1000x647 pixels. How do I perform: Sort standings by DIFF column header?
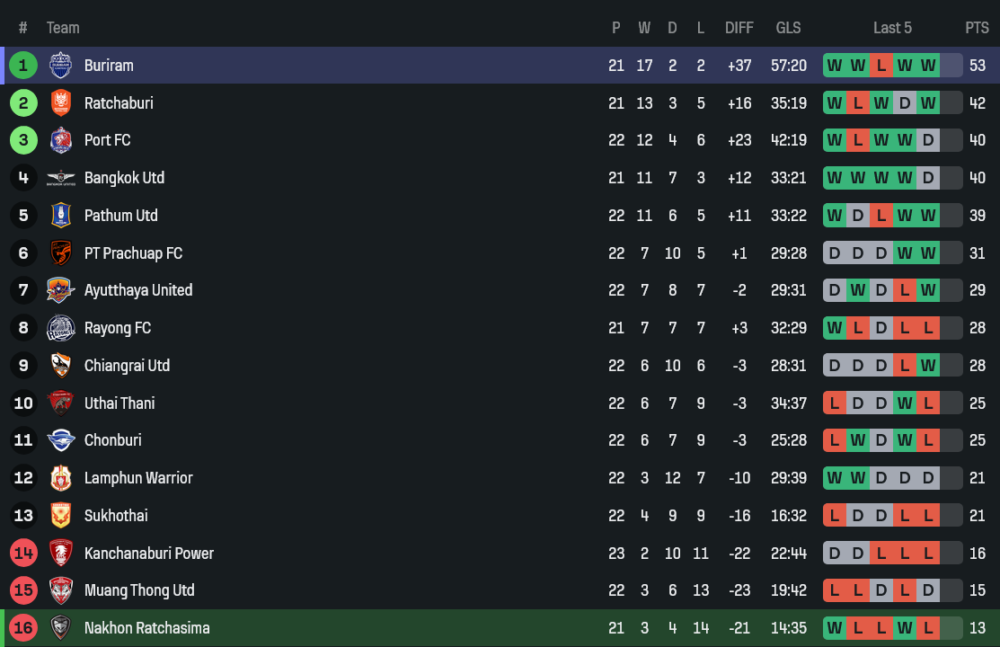tap(739, 28)
